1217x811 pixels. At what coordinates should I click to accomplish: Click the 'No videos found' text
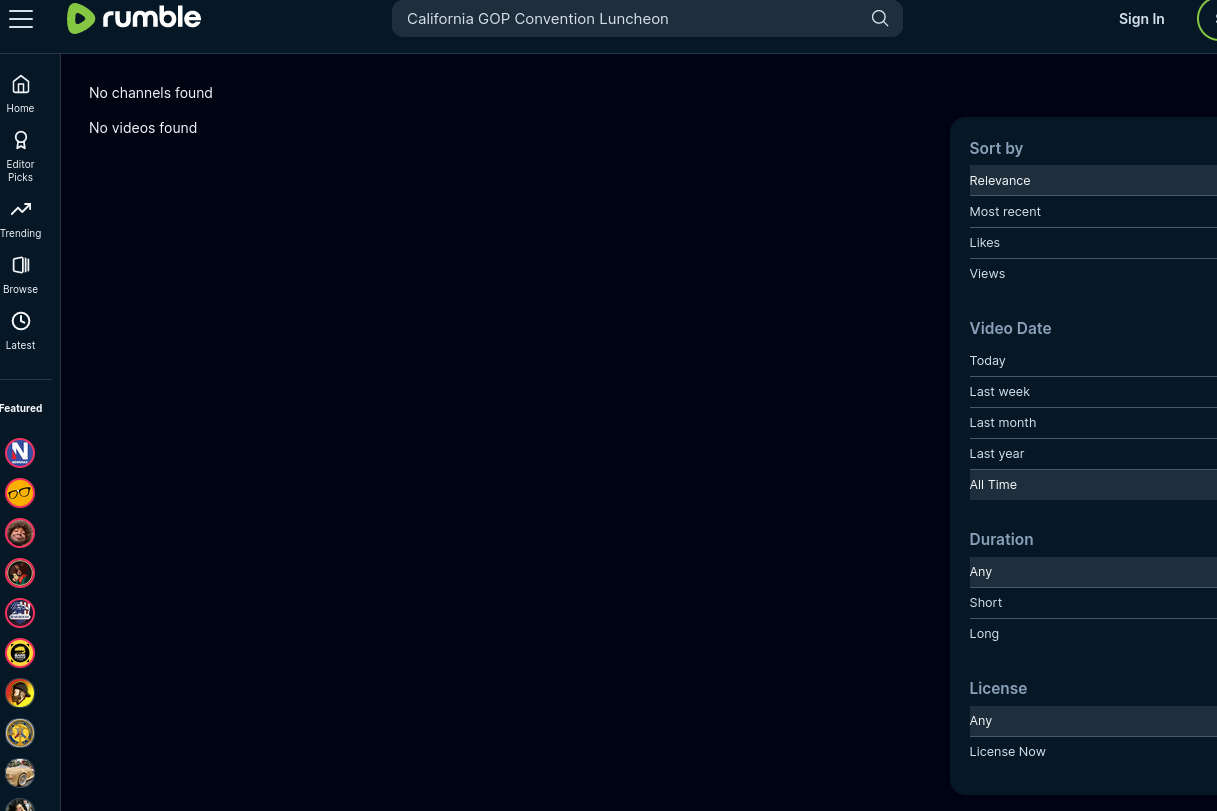[x=143, y=128]
